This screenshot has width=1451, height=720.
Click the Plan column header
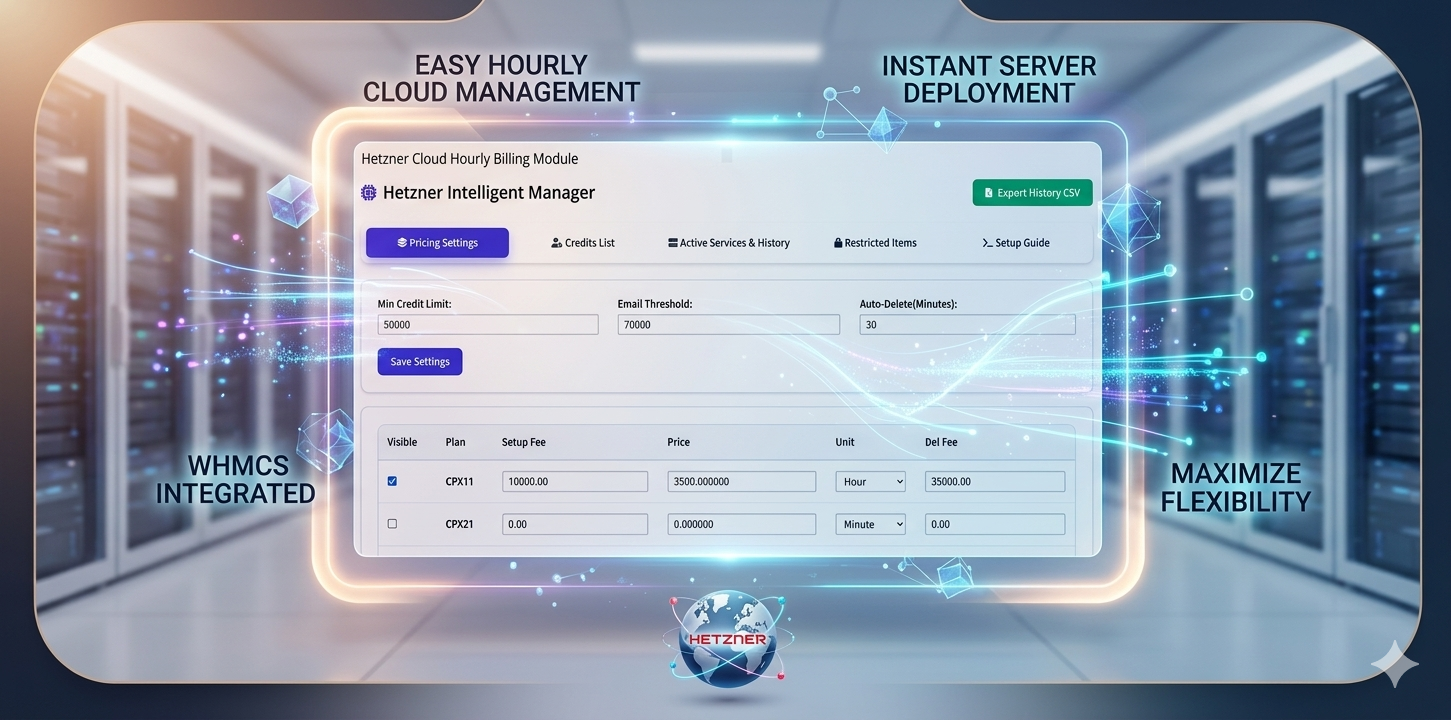(455, 442)
